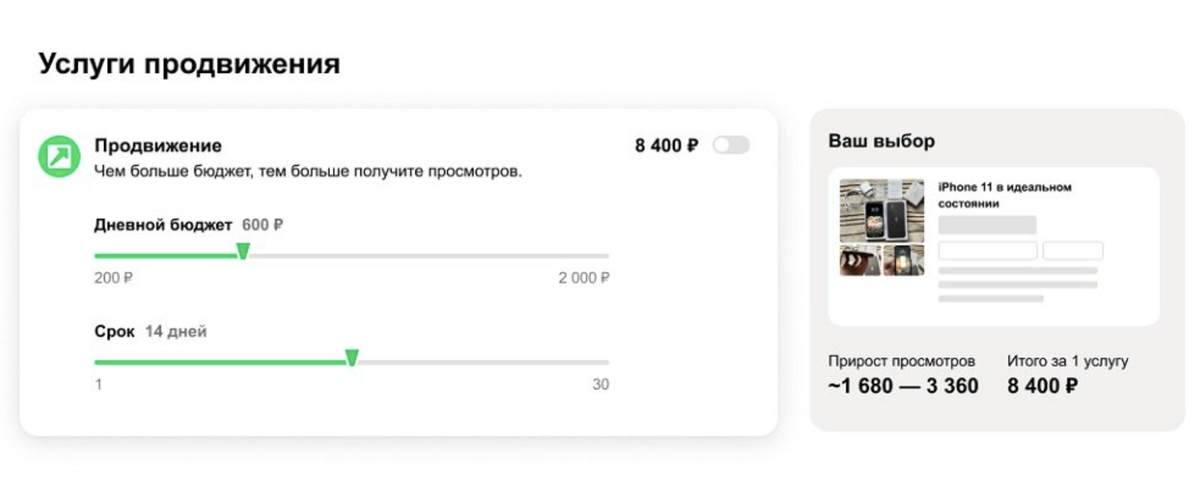Click the Дневной бюджет slider handle
The height and width of the screenshot is (486, 1200).
[x=243, y=251]
